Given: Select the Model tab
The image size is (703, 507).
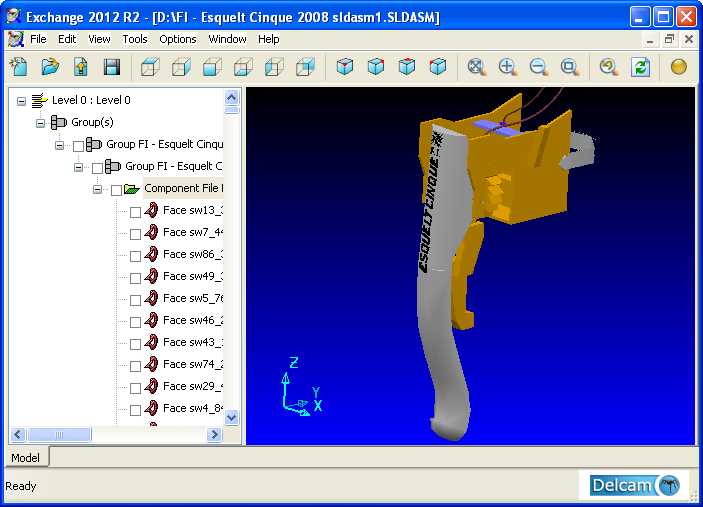Looking at the screenshot, I should 26,458.
